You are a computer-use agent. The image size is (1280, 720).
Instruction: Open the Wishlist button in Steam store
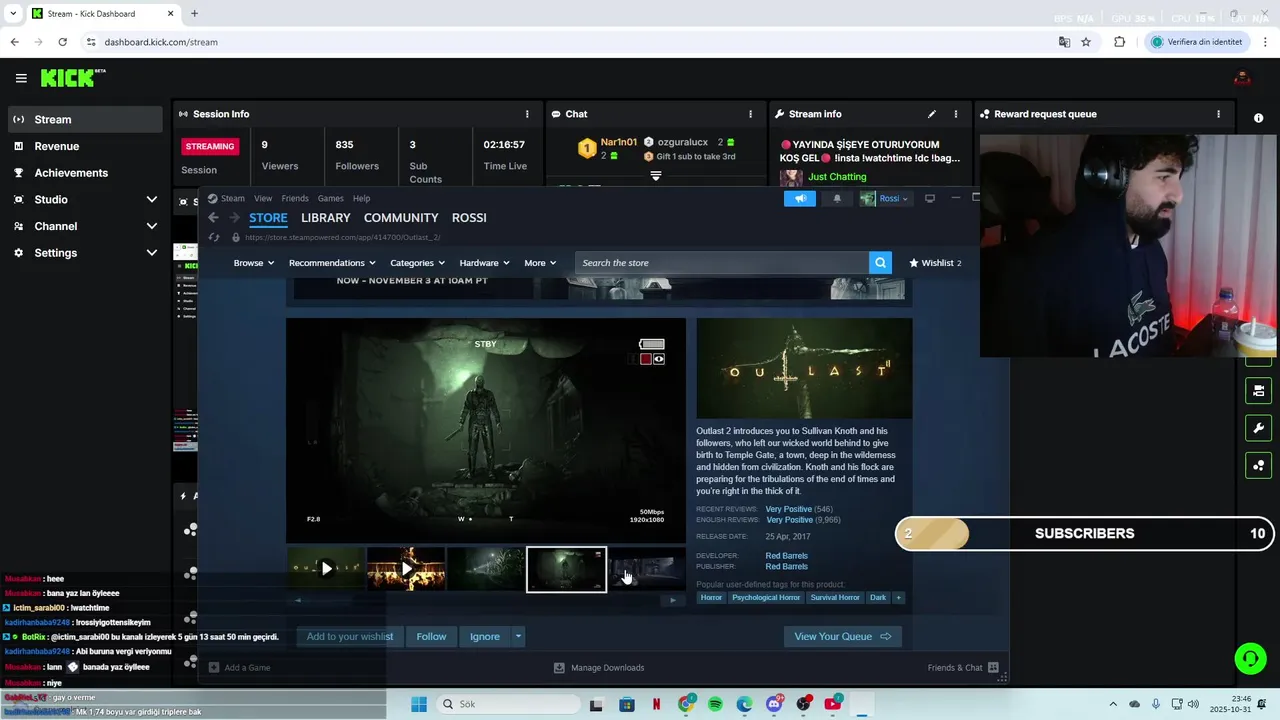(935, 263)
